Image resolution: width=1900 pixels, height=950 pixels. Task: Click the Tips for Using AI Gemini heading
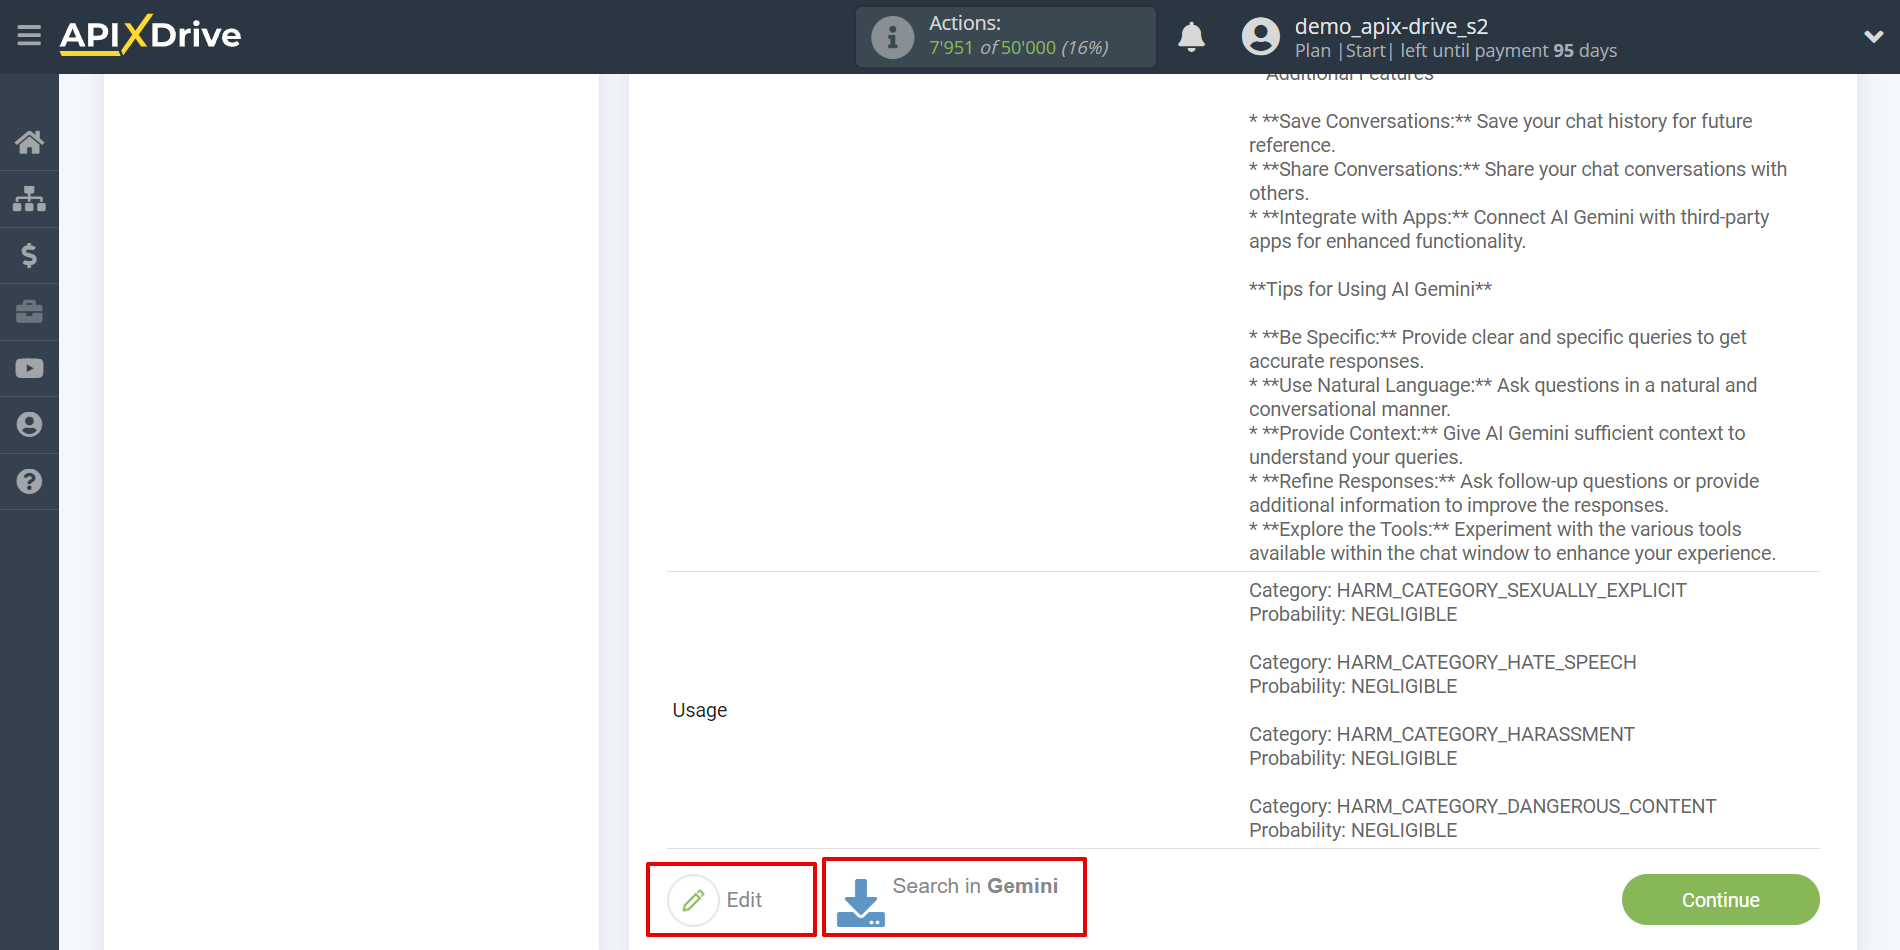point(1370,289)
